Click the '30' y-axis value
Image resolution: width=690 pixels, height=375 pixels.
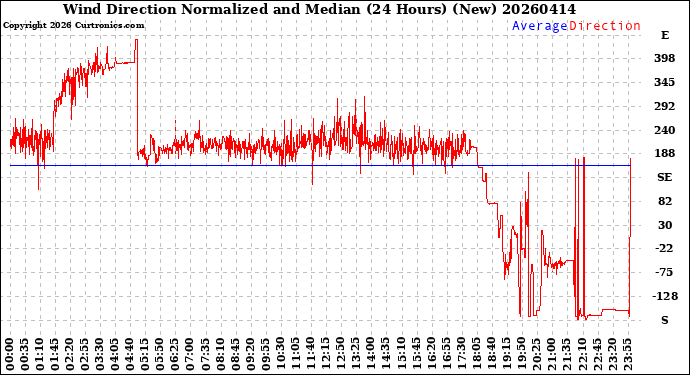(664, 225)
